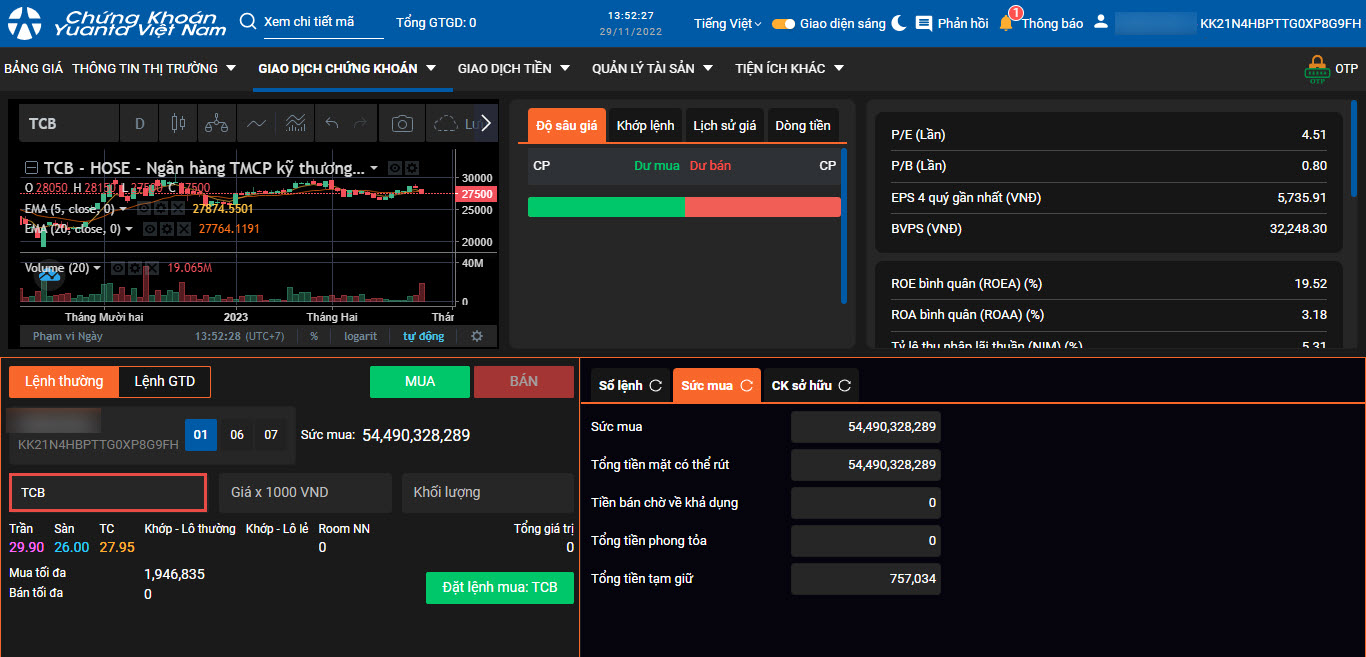Image resolution: width=1366 pixels, height=657 pixels.
Task: Click the blue chart logo button on volume pane
Action: pos(50,276)
